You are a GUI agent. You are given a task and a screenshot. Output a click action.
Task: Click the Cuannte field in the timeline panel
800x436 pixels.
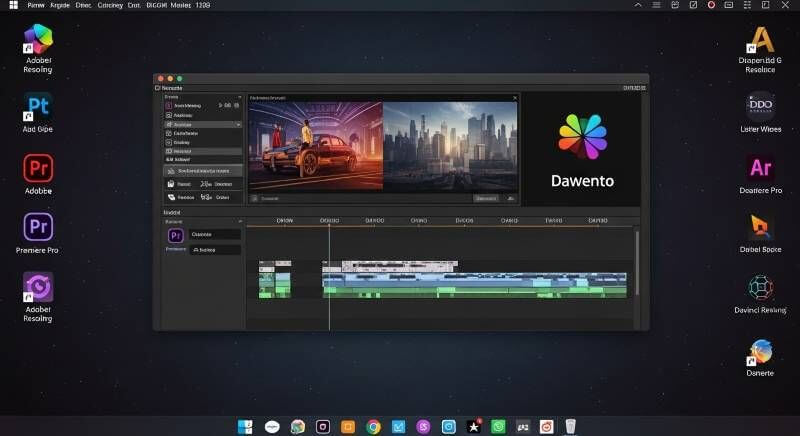pos(215,235)
